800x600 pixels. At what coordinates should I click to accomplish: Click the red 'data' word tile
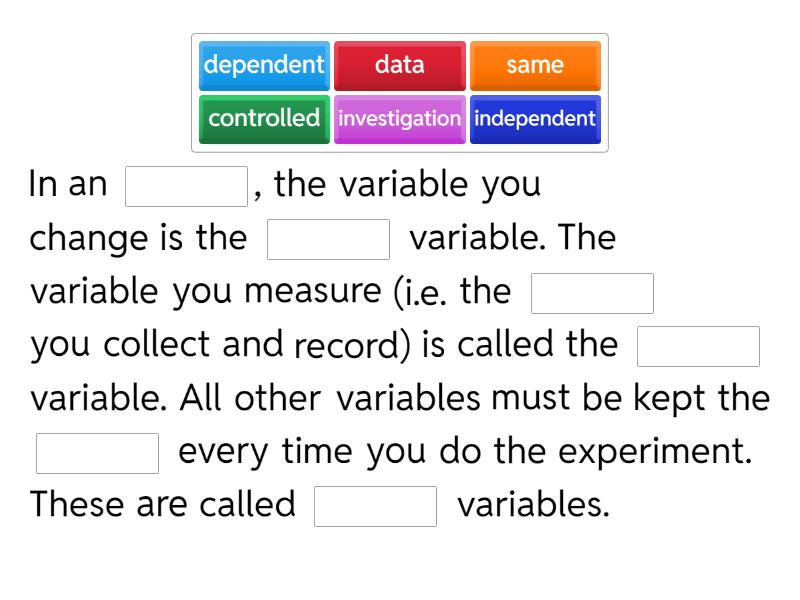tap(400, 66)
